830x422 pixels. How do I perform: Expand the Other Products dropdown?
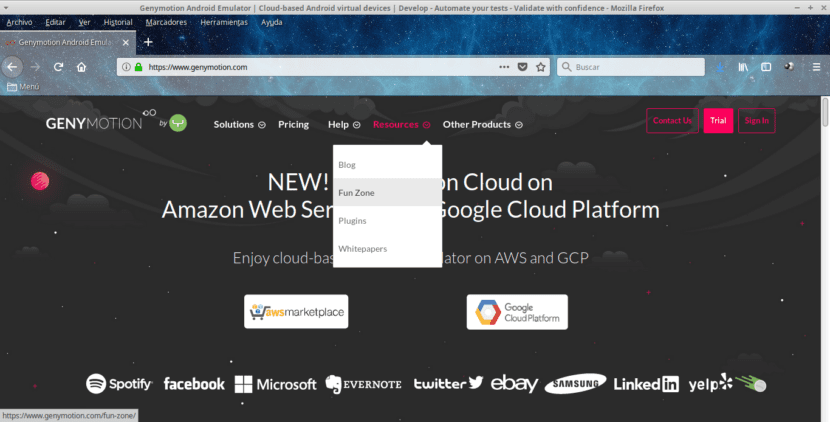tap(482, 125)
